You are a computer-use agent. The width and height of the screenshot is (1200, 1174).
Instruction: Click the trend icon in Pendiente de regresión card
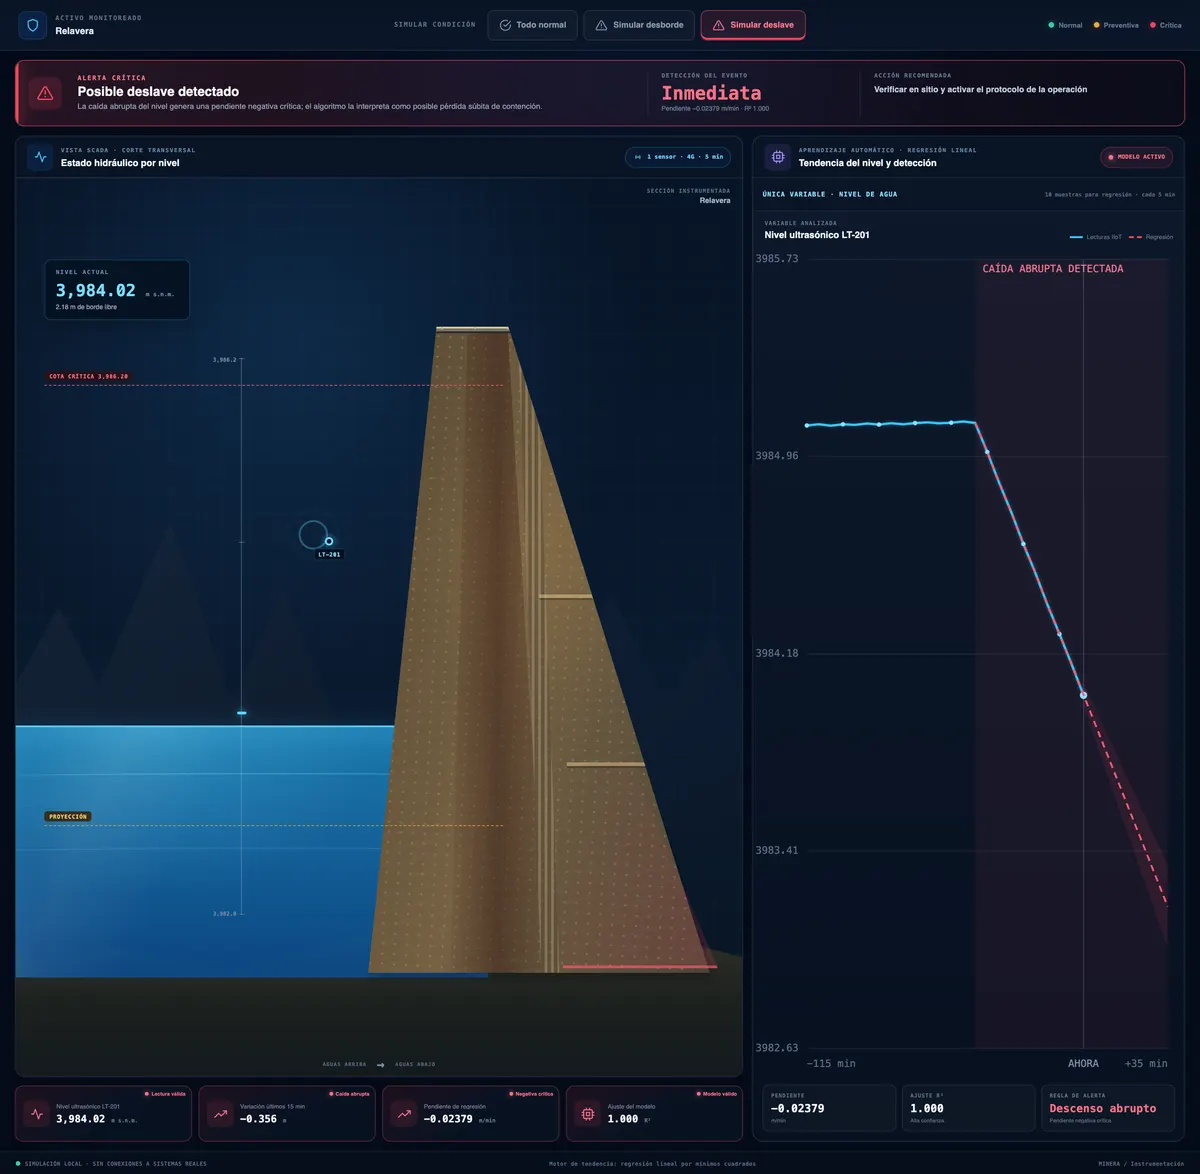[x=404, y=1114]
